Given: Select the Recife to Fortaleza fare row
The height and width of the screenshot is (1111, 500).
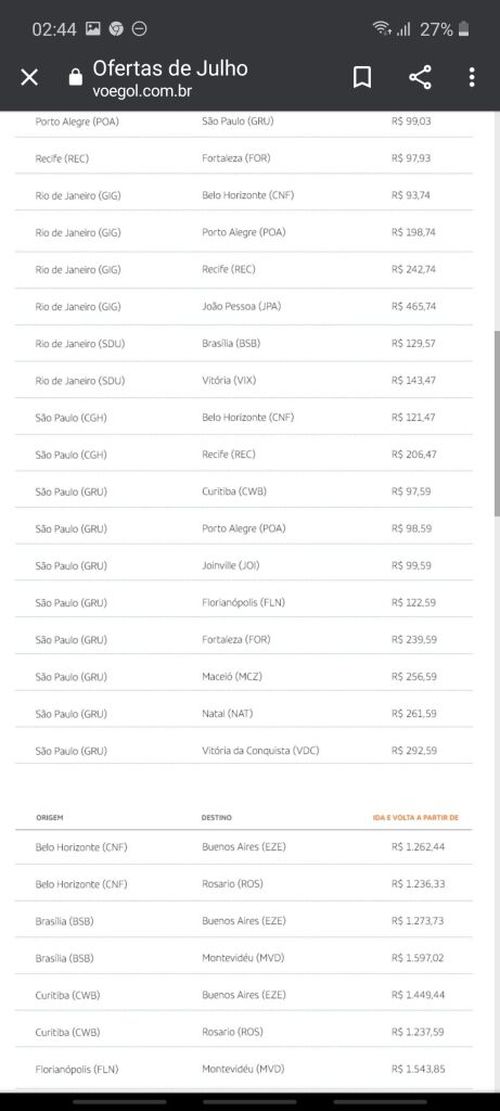Looking at the screenshot, I should (244, 158).
